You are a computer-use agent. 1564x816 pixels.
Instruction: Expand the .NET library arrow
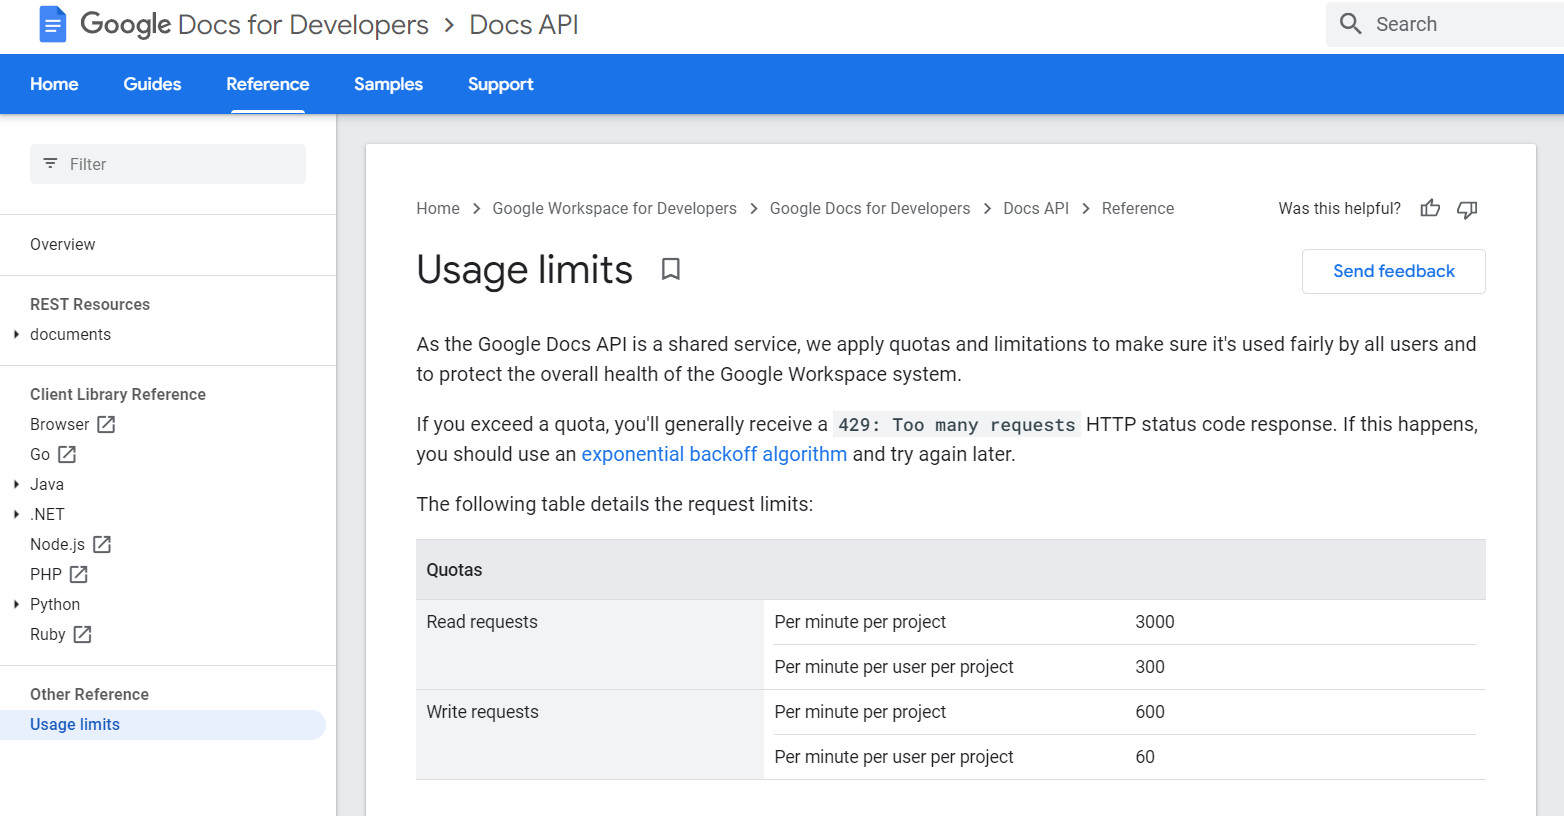[x=16, y=514]
